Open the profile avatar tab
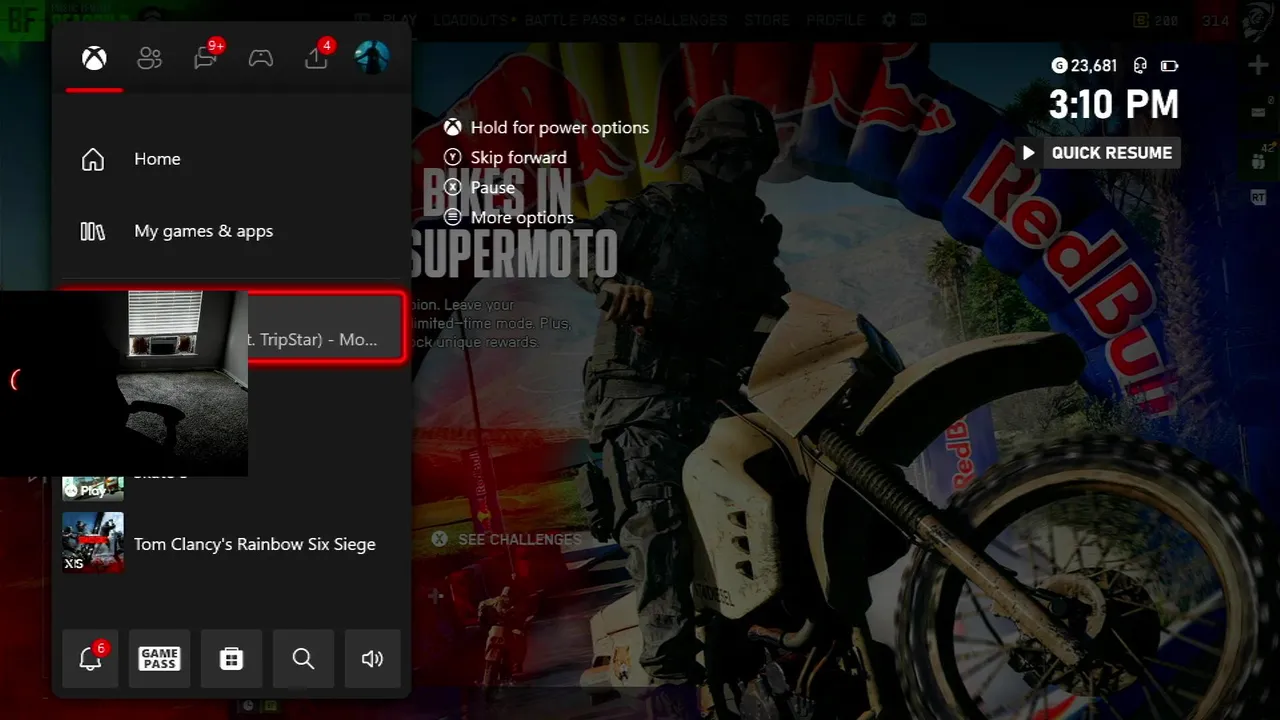Screen dimensions: 1280x720 pos(372,57)
